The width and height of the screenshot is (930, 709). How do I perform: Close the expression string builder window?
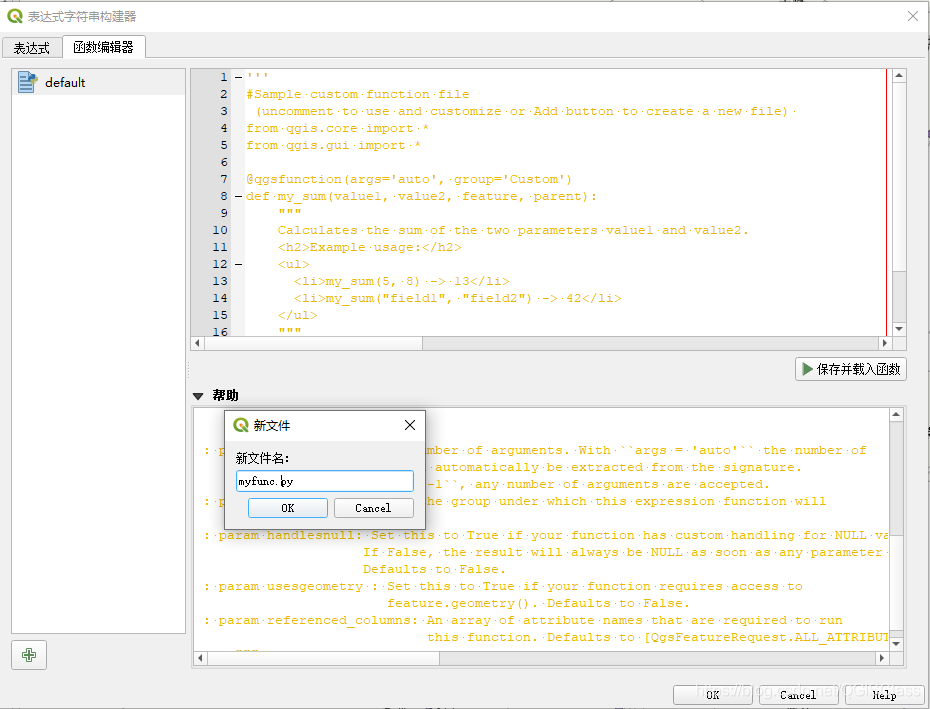tap(913, 16)
